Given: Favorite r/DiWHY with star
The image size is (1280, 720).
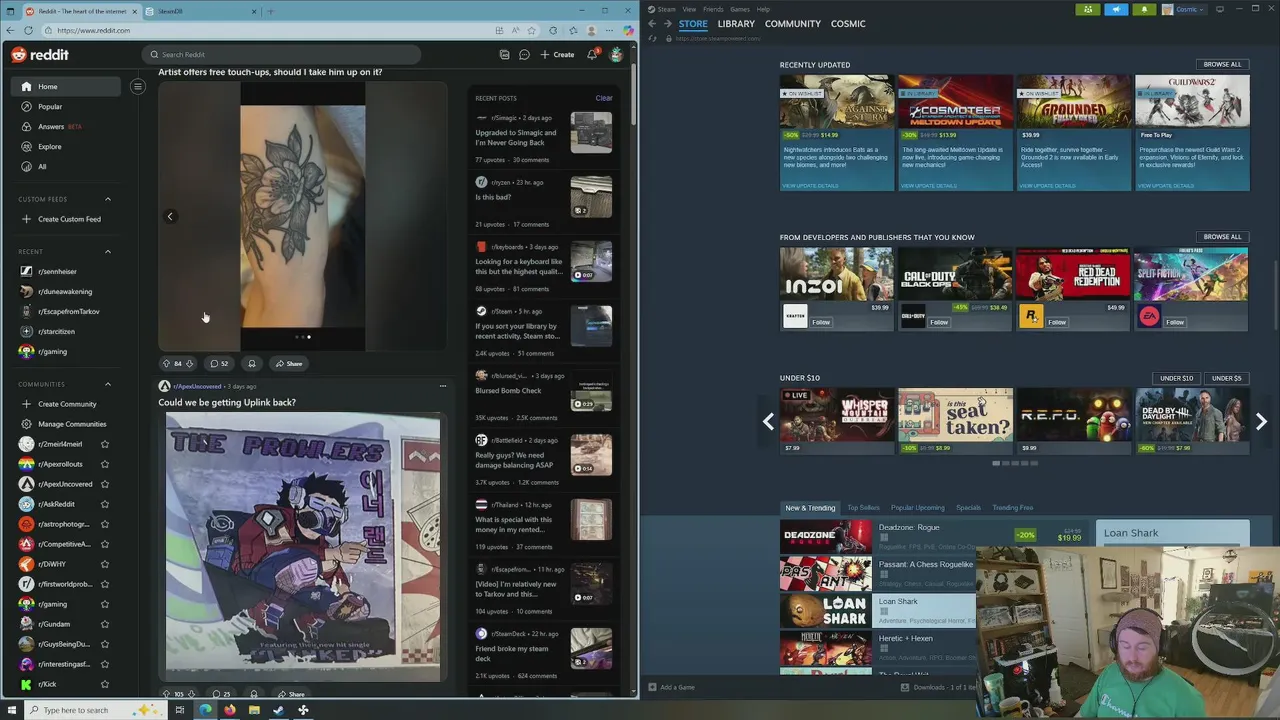Looking at the screenshot, I should click(x=105, y=564).
